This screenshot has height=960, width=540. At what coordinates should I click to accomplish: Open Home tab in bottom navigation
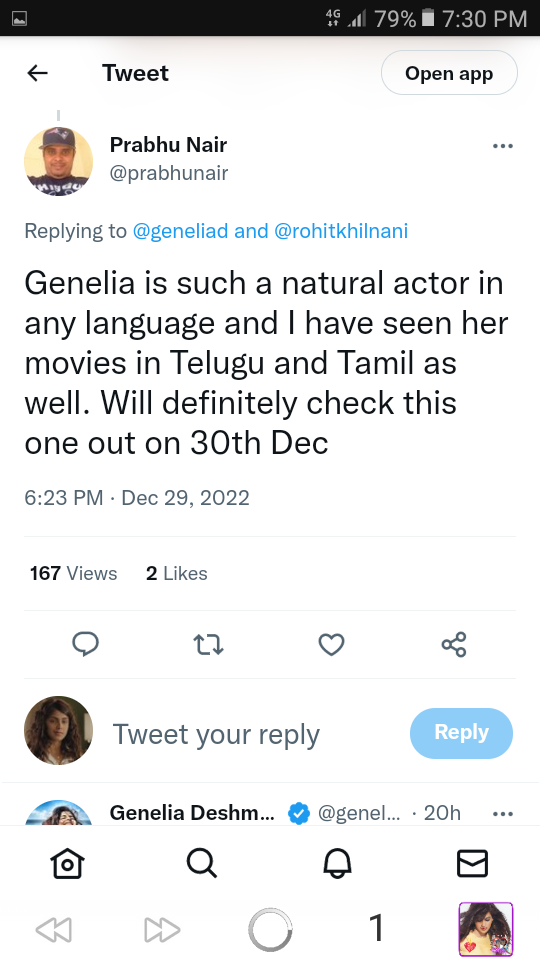tap(67, 864)
